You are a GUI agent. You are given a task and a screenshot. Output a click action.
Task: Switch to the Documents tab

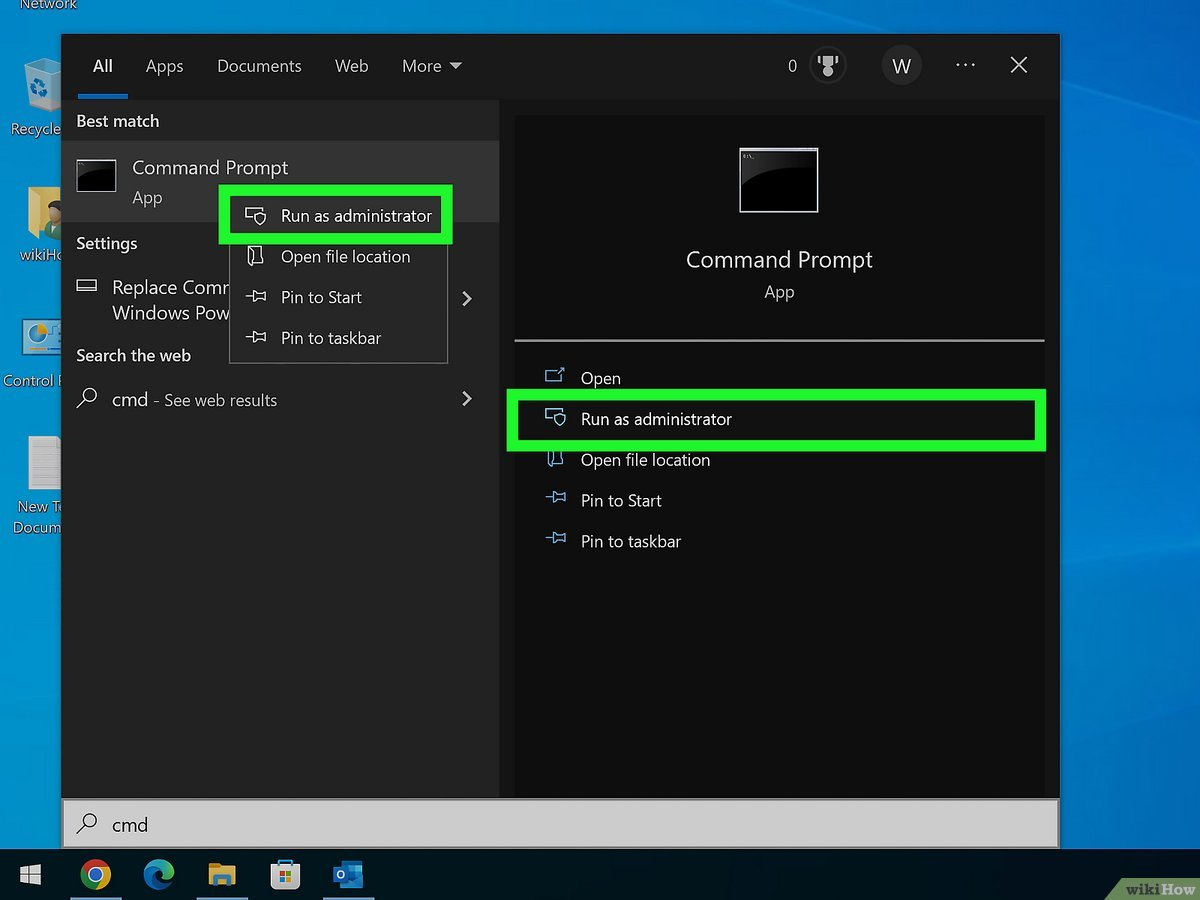click(259, 66)
